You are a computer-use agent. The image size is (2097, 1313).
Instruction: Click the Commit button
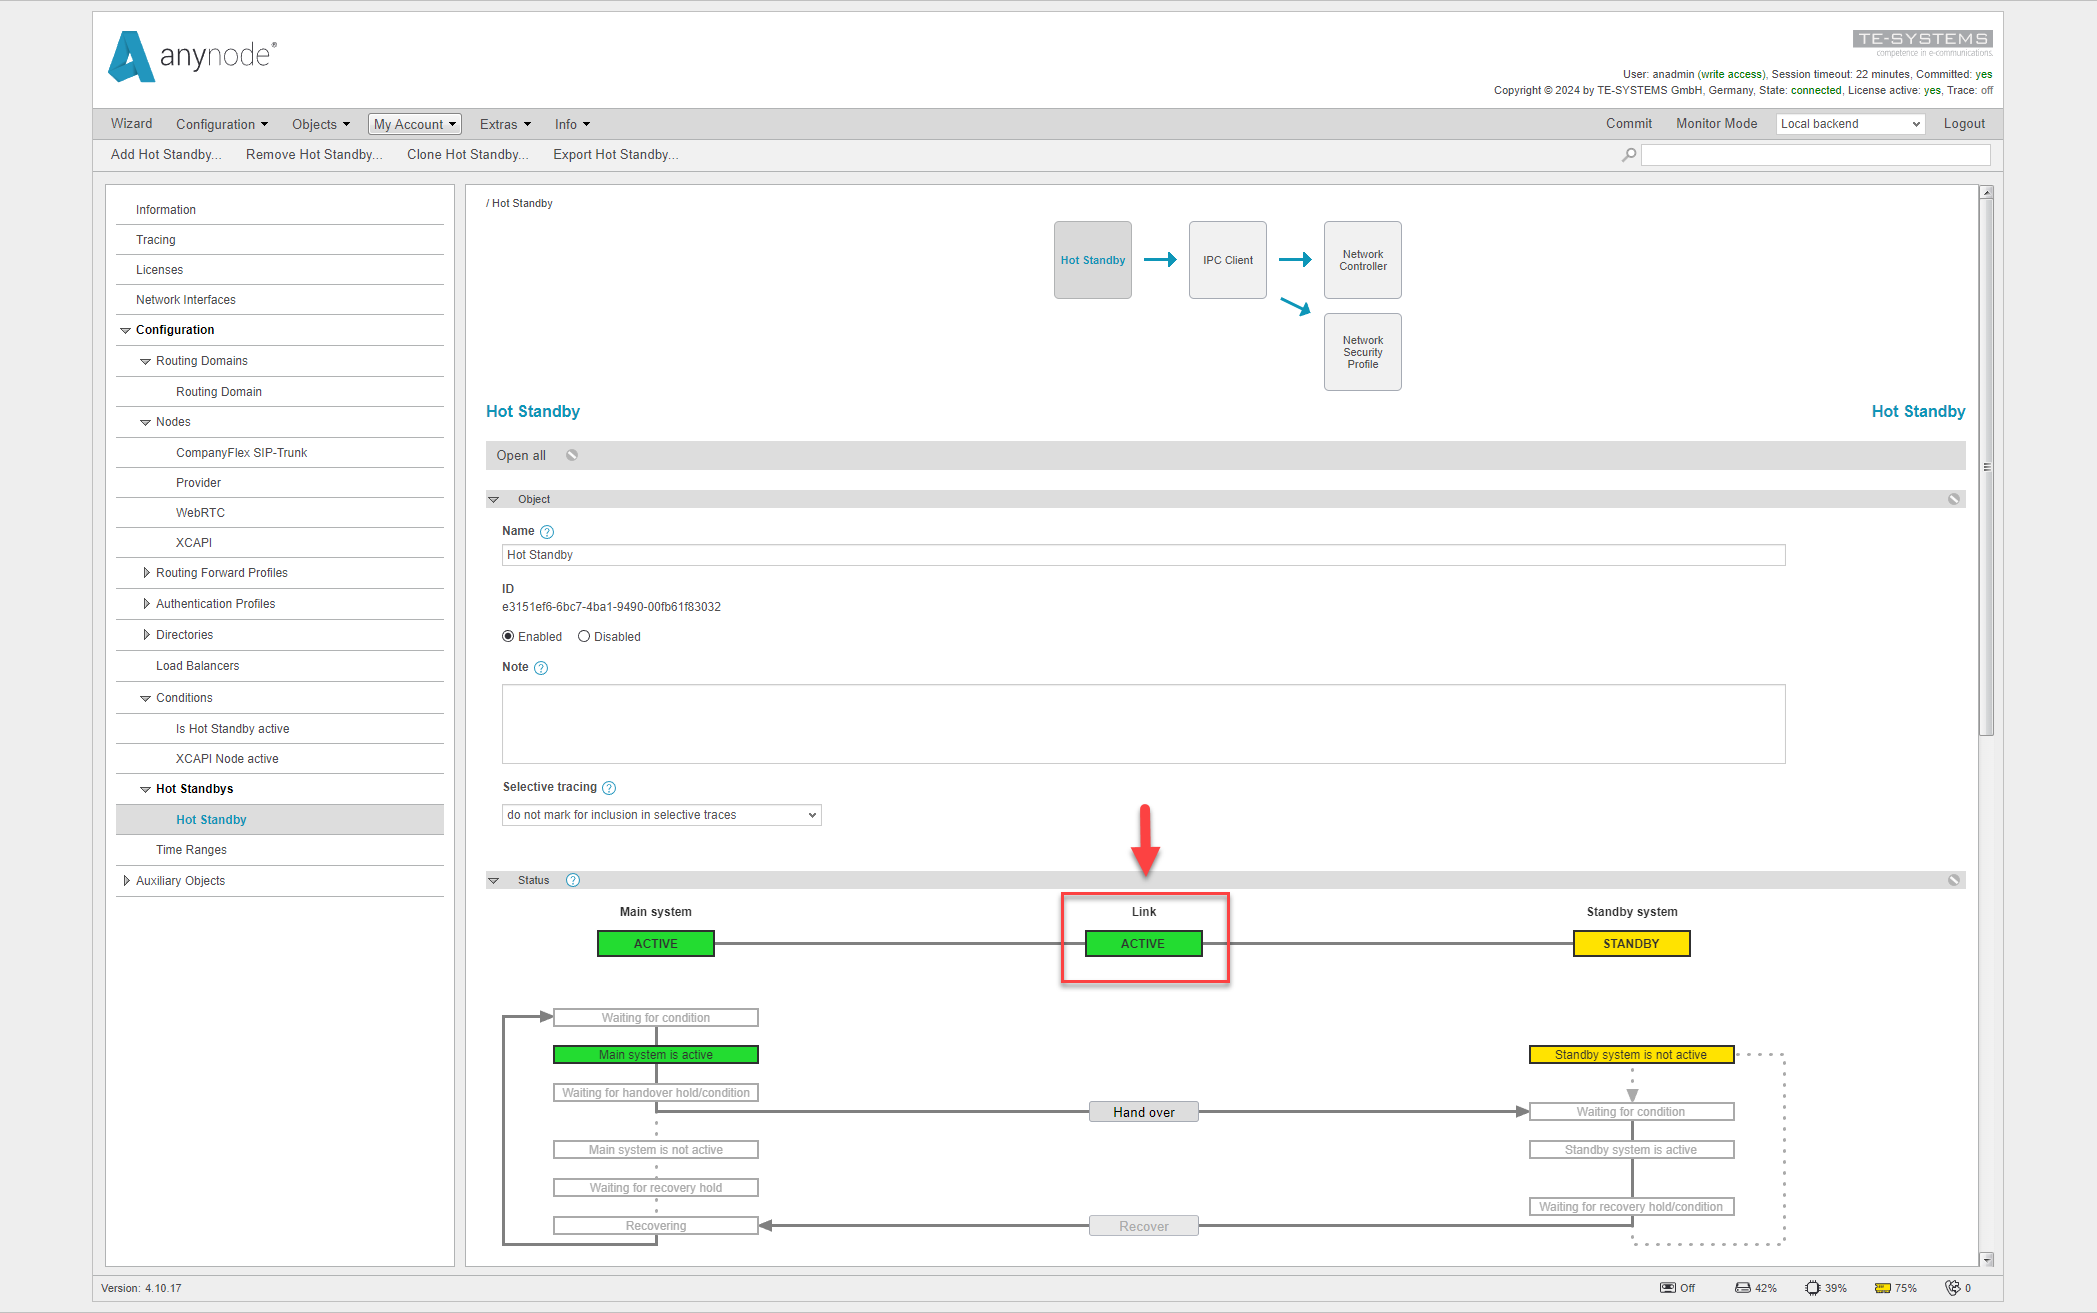click(1628, 123)
